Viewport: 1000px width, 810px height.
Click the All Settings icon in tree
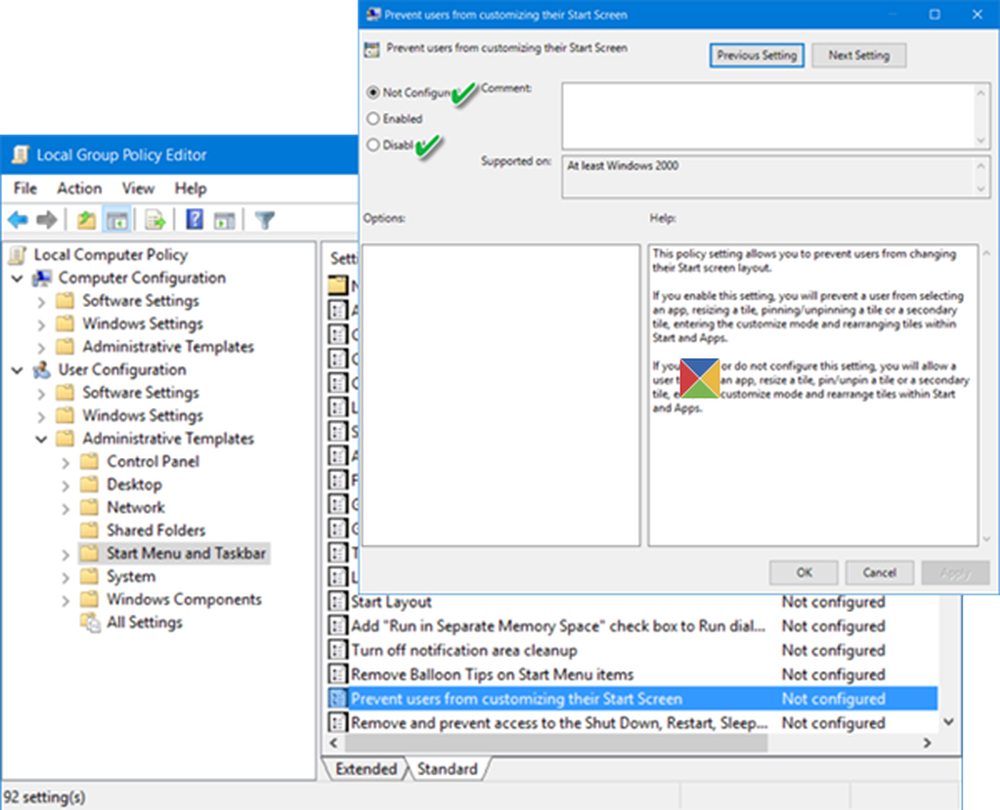[90, 622]
